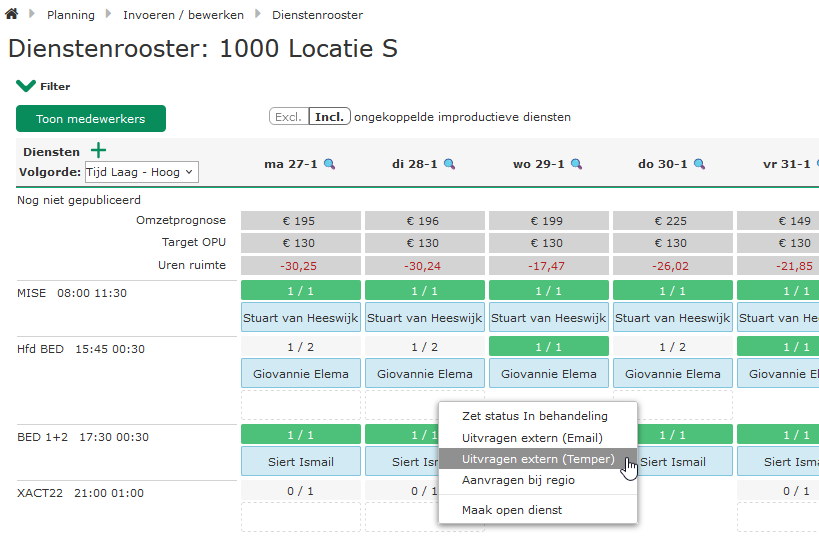Open magnifier for di 28-1
This screenshot has height=544, width=819.
pyautogui.click(x=450, y=164)
